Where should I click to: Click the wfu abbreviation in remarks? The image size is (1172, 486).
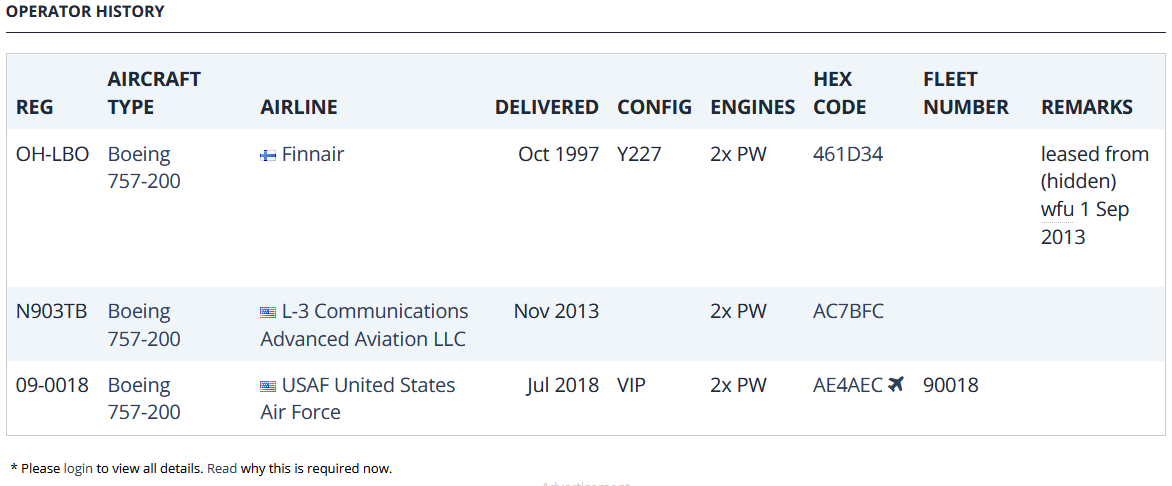coord(1057,209)
